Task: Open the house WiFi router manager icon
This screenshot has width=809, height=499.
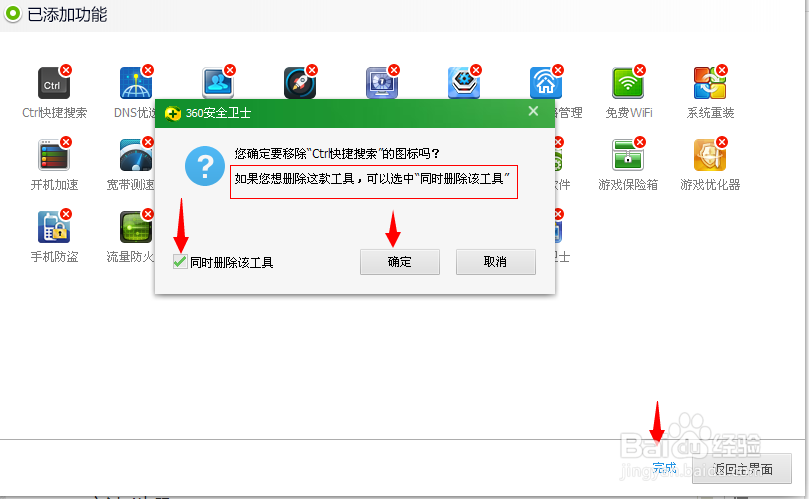Action: [x=546, y=83]
